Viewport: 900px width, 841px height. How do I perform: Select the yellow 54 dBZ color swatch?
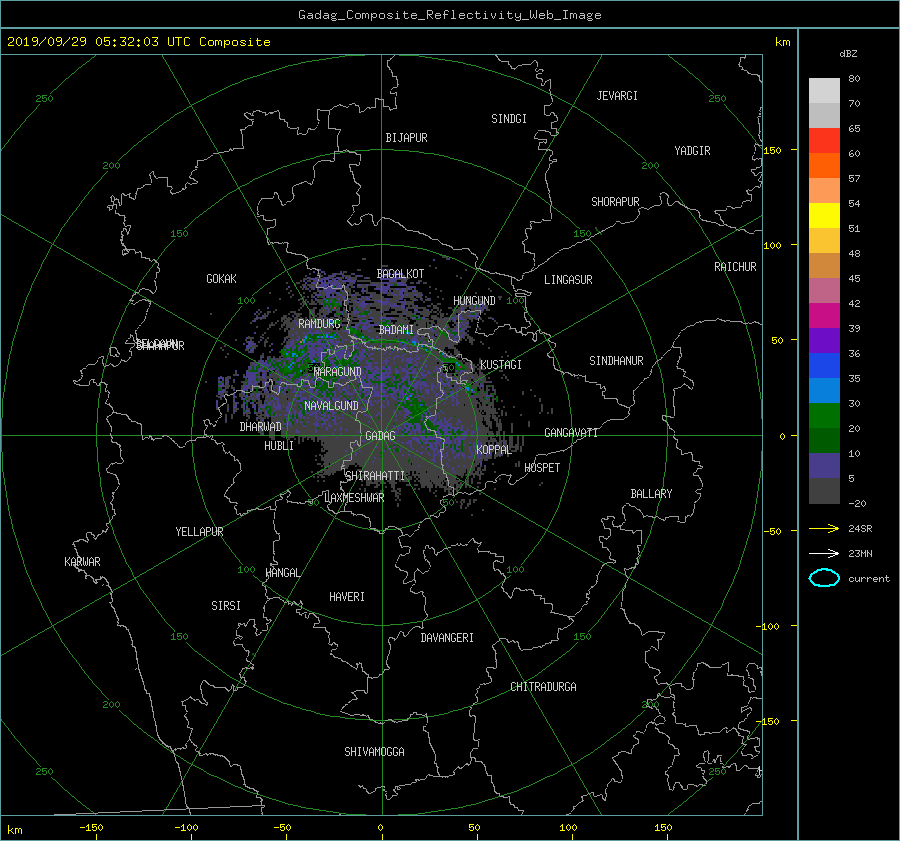click(x=824, y=215)
